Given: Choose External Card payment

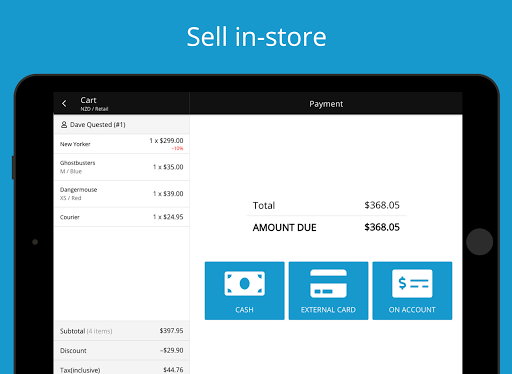Looking at the screenshot, I should [328, 291].
